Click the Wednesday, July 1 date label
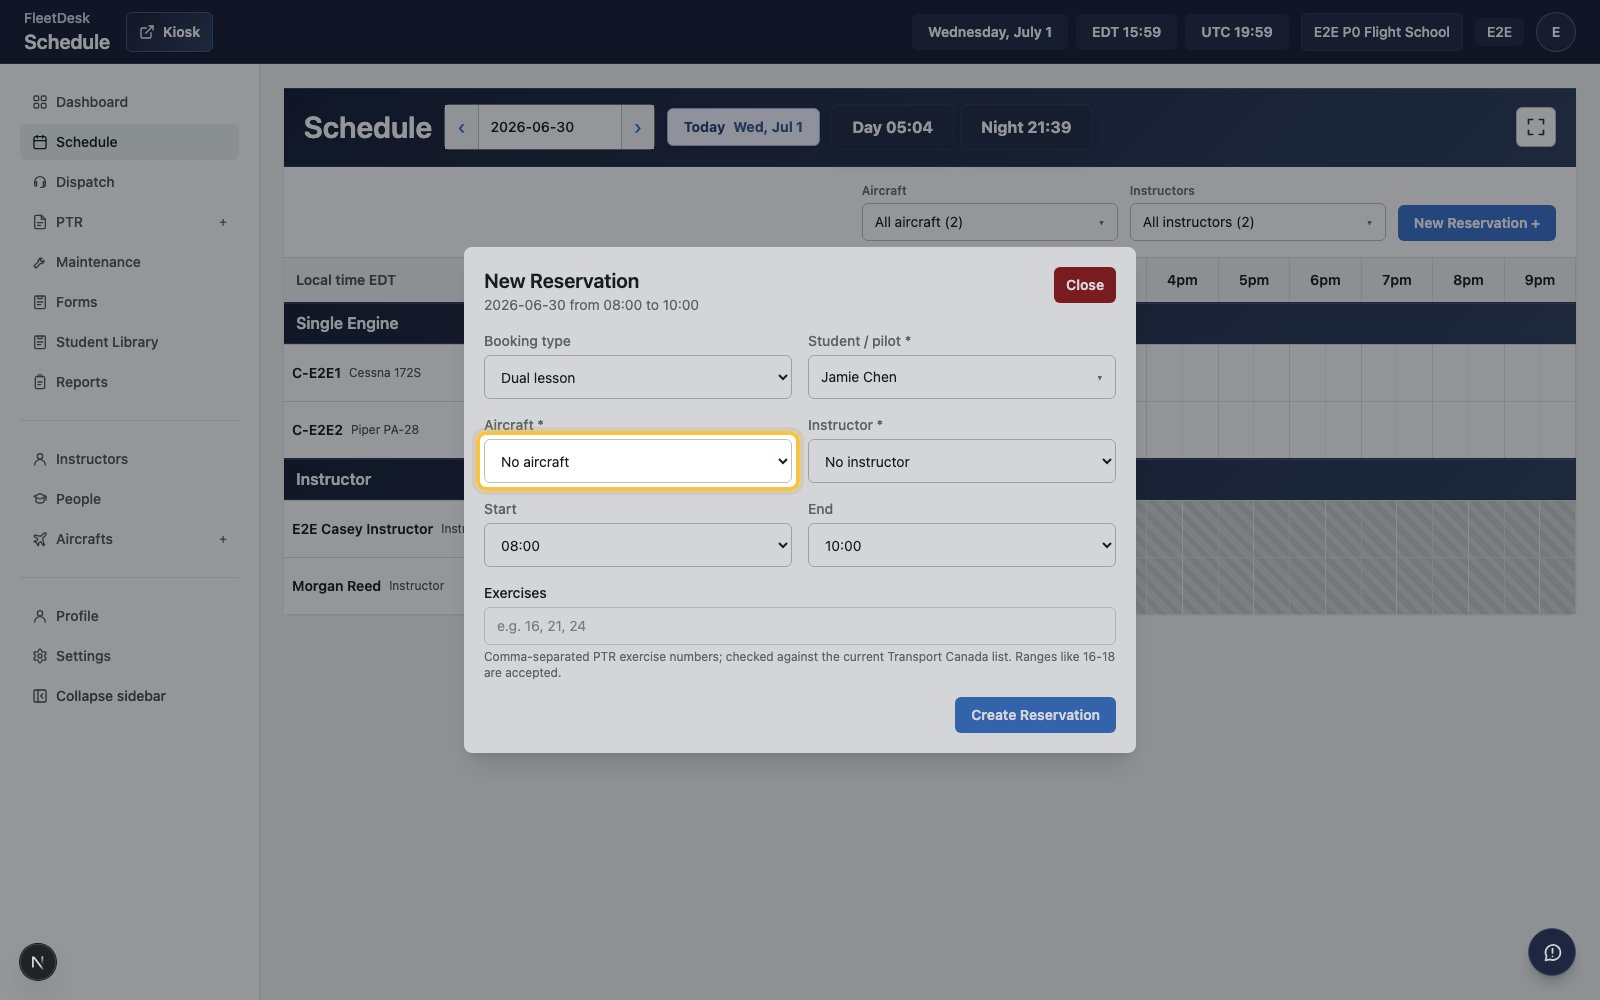 coord(990,32)
